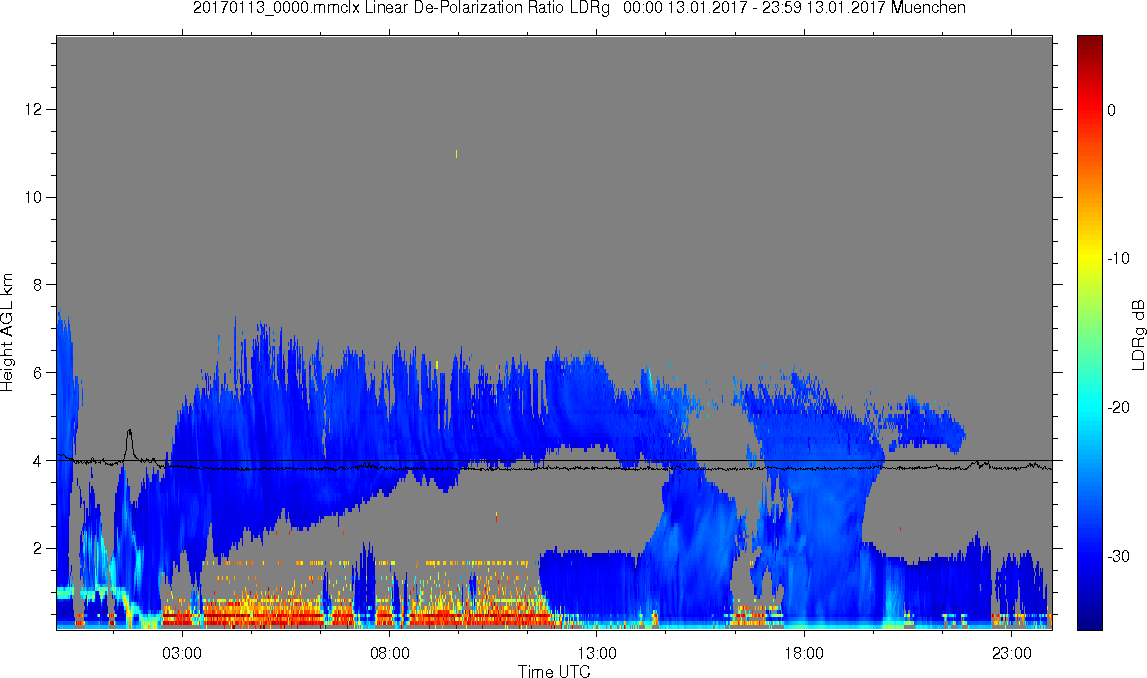Click the height label 4

(x=37, y=461)
